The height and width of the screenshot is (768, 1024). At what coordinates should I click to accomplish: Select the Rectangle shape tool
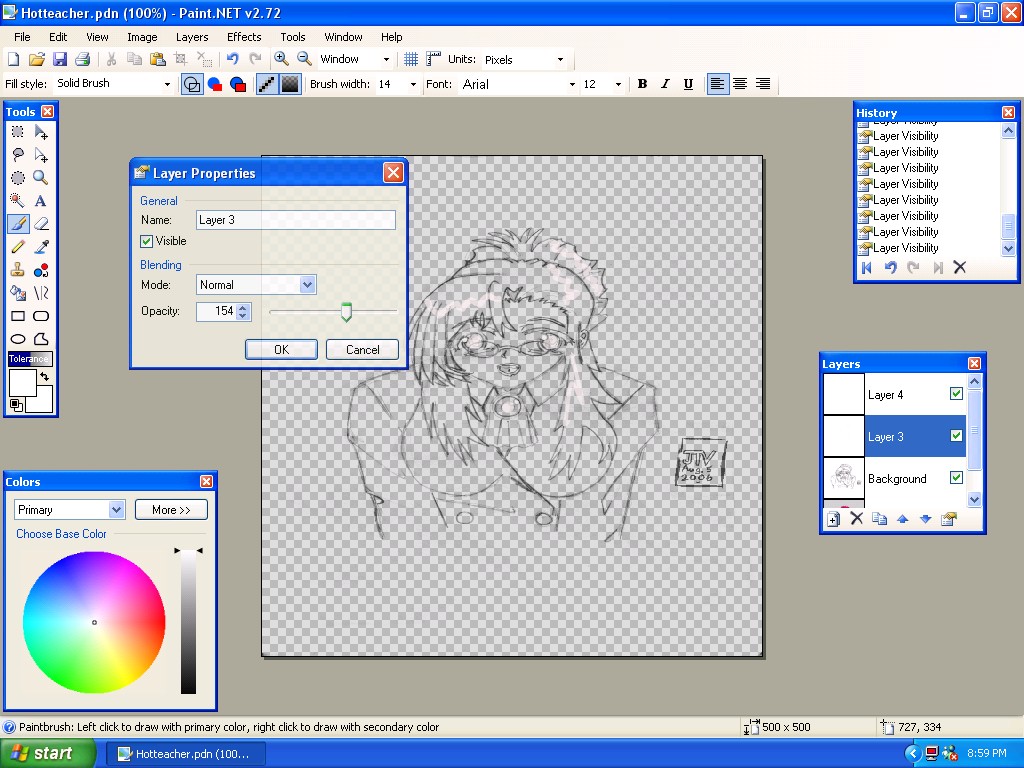tap(18, 316)
